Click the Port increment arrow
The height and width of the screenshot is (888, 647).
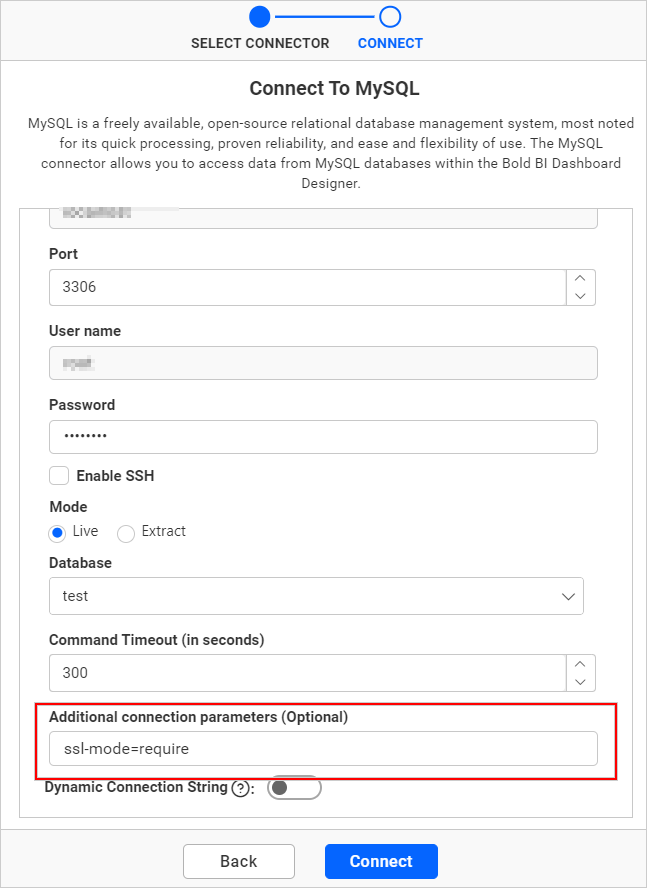pyautogui.click(x=580, y=280)
